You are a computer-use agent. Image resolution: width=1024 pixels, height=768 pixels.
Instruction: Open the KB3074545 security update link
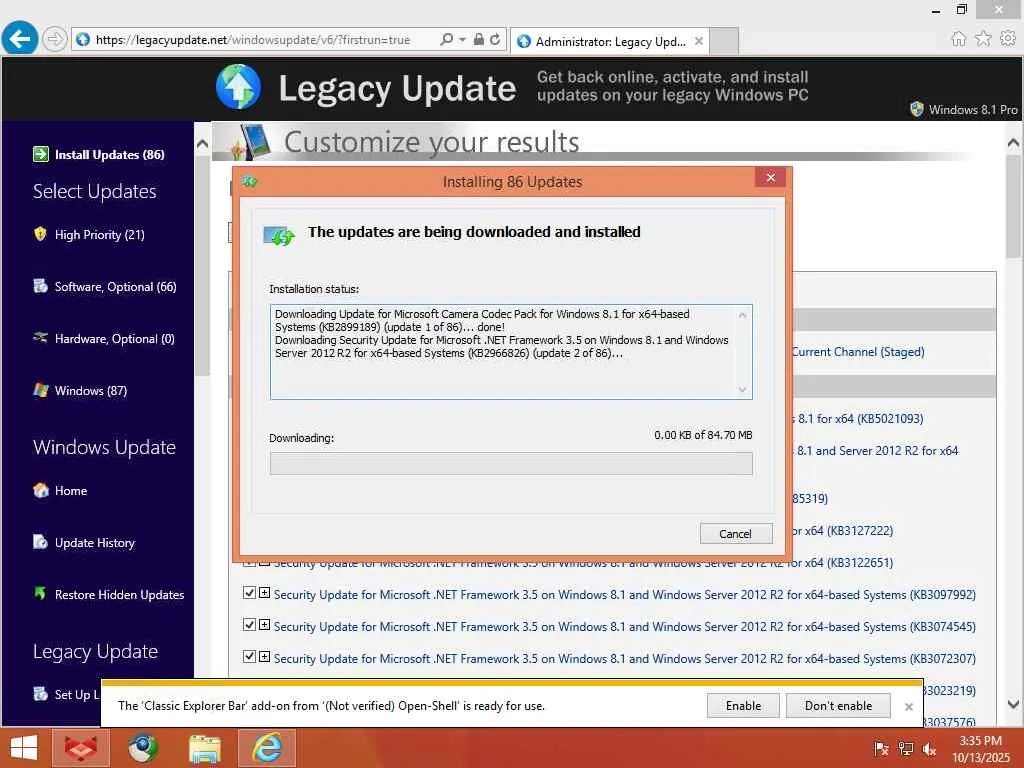click(x=624, y=627)
